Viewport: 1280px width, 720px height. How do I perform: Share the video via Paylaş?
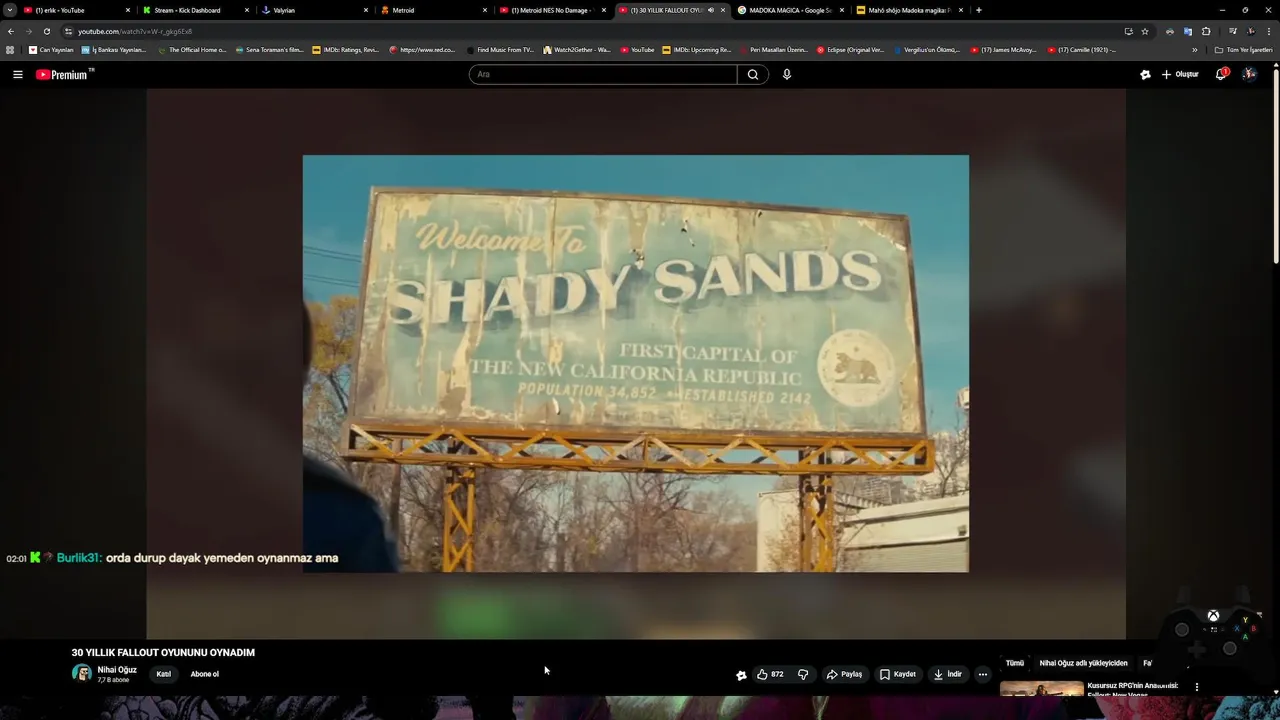click(844, 674)
